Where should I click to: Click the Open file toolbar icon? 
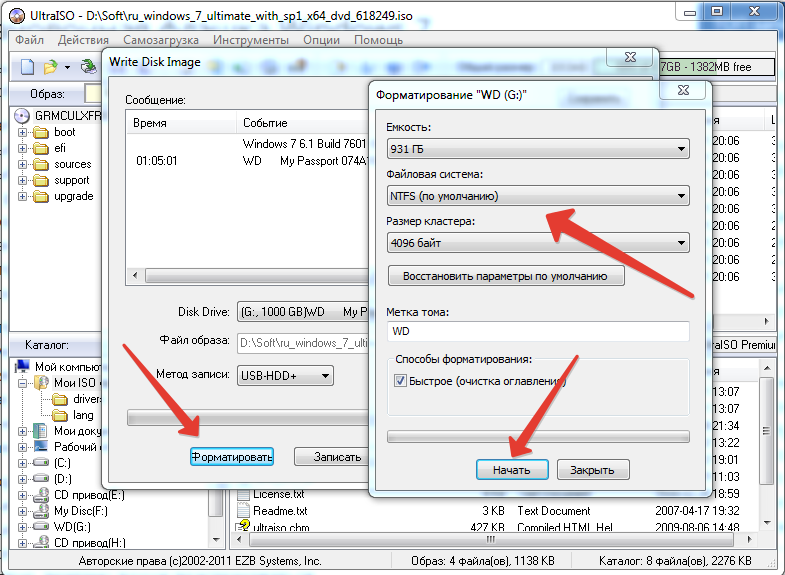(51, 67)
